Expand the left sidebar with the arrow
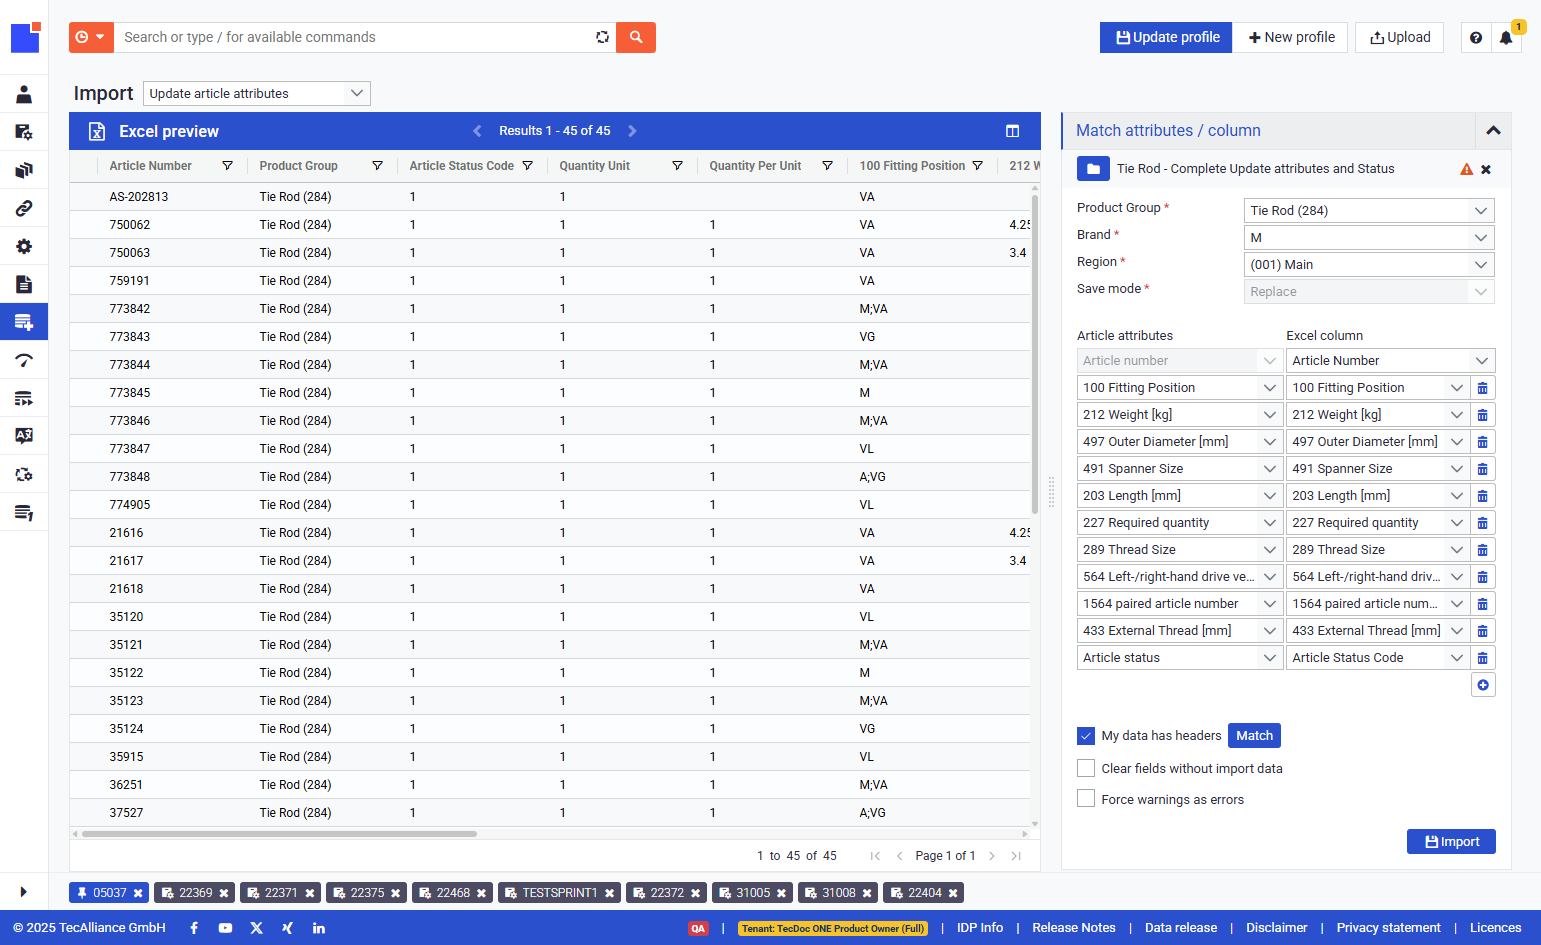 coord(23,891)
